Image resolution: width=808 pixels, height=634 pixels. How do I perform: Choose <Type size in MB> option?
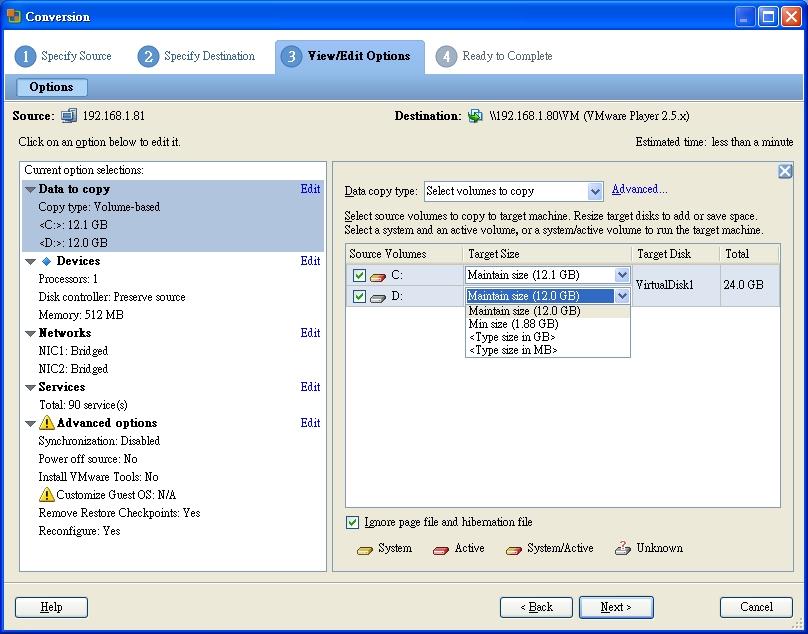pos(547,350)
